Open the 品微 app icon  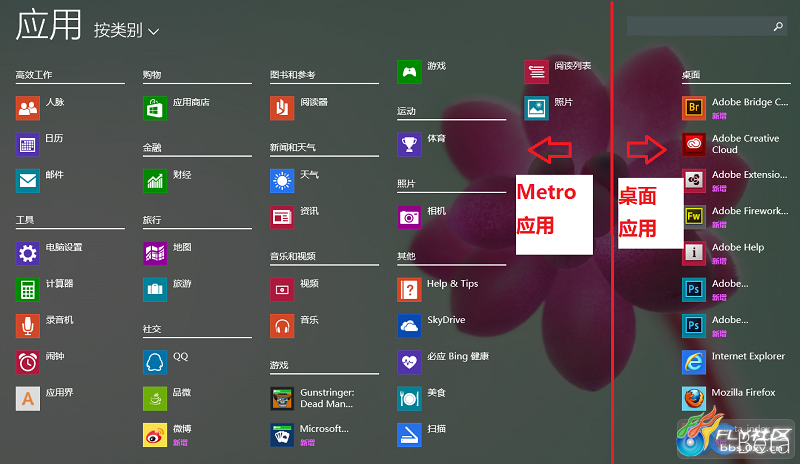(155, 399)
